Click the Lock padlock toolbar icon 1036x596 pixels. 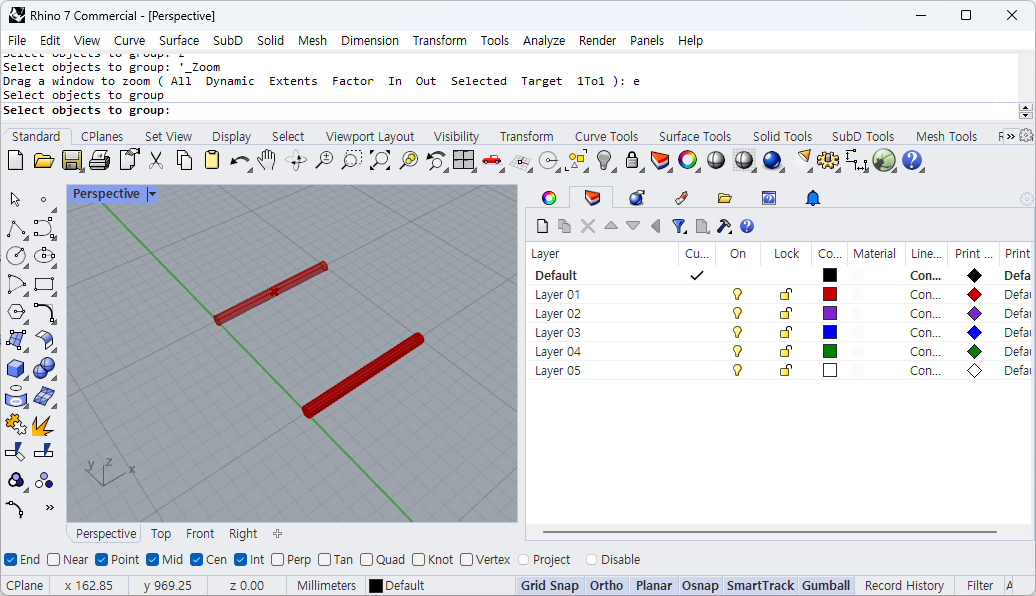632,161
